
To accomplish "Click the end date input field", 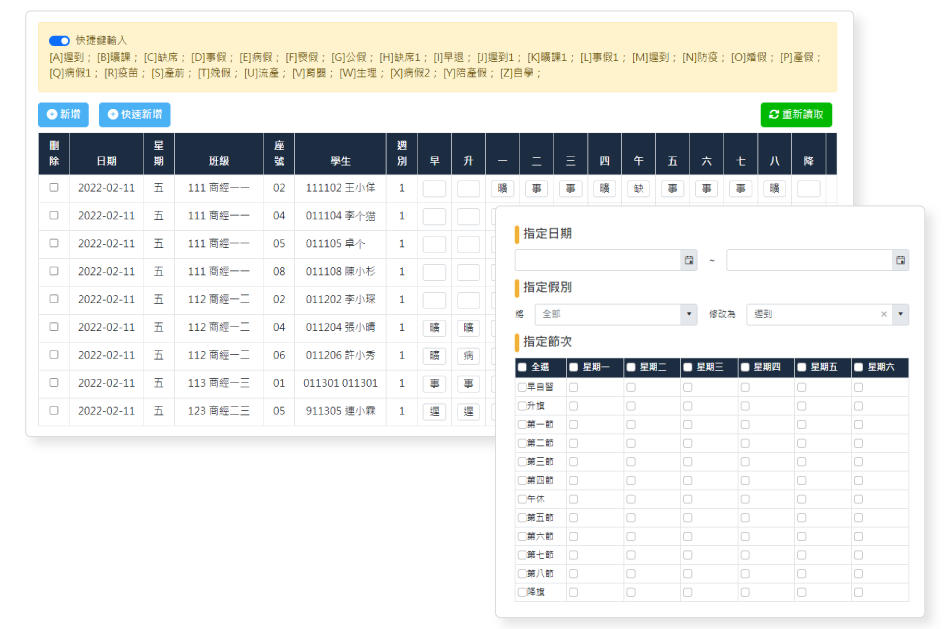I will [x=809, y=260].
